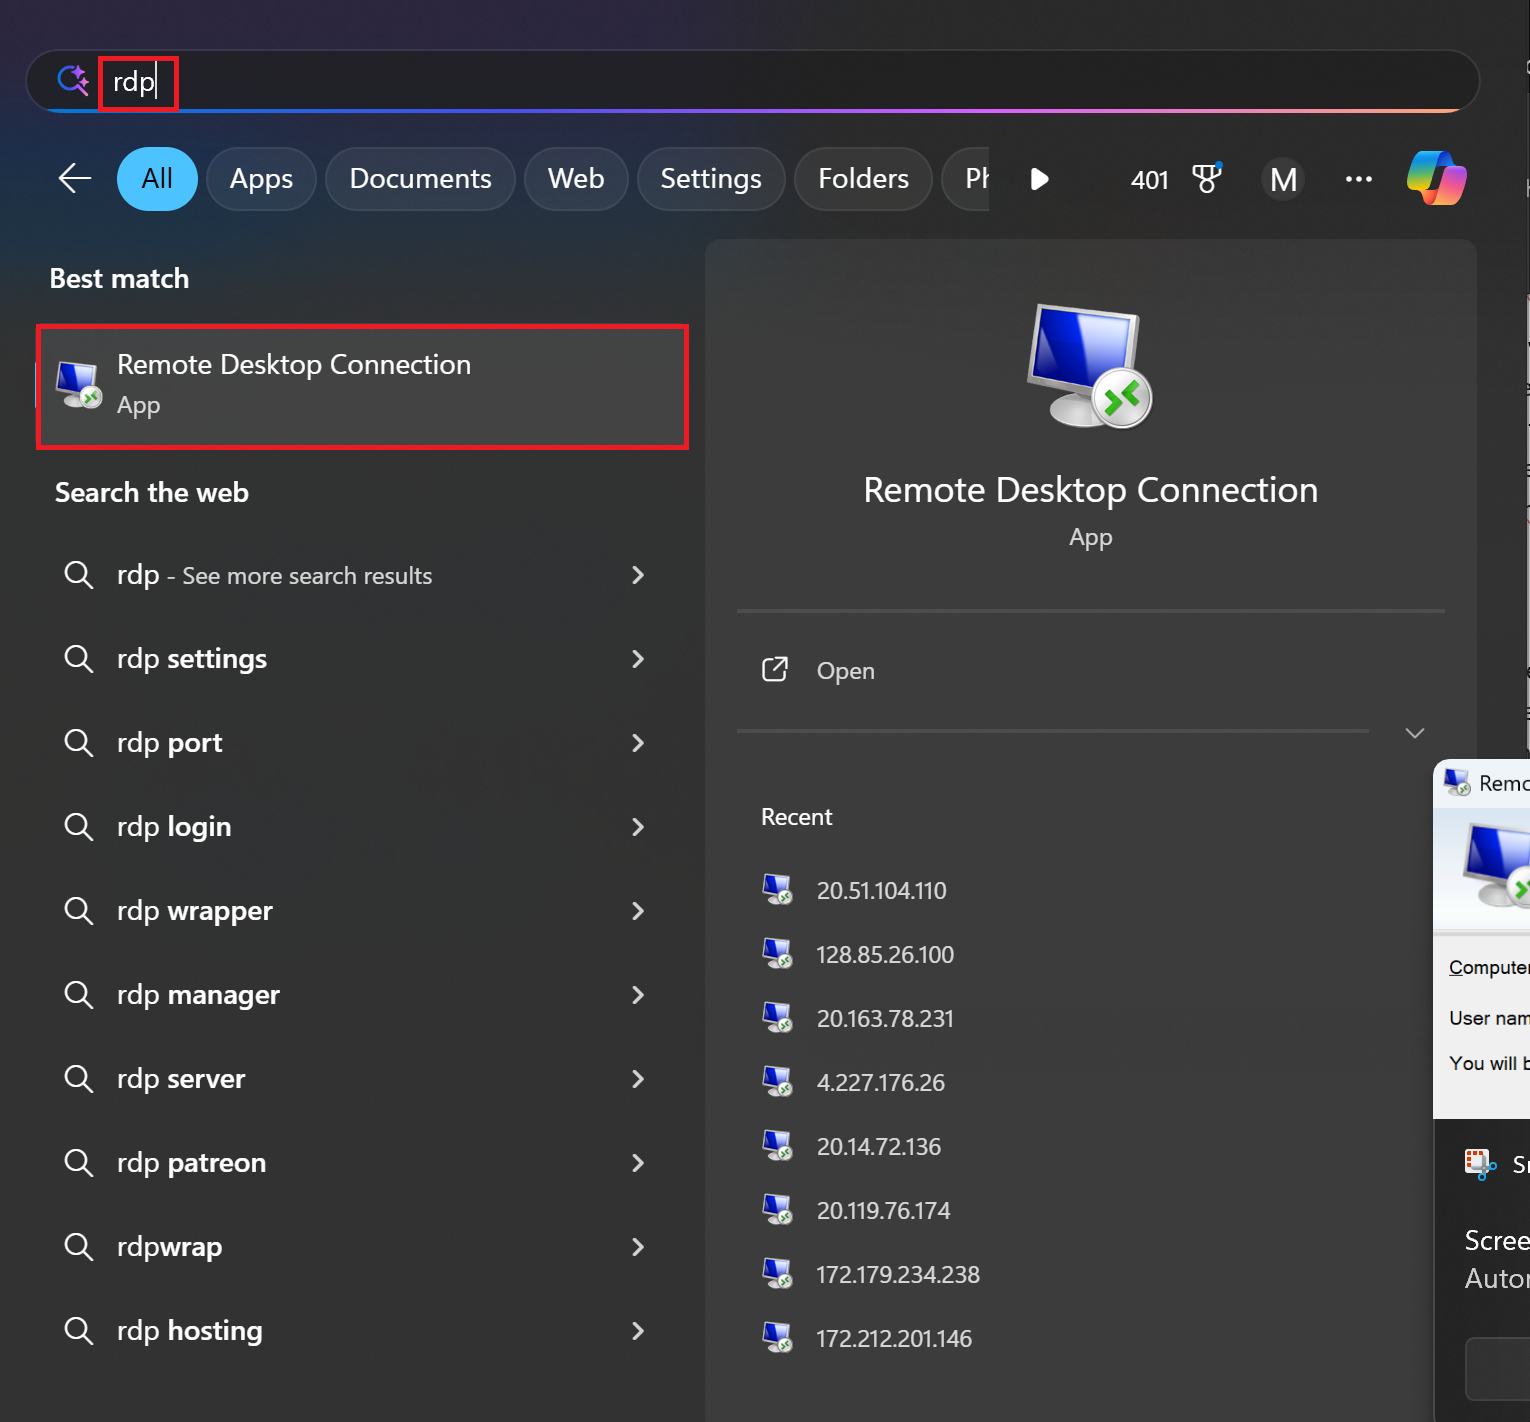Switch to the Folders filter tab

point(863,179)
